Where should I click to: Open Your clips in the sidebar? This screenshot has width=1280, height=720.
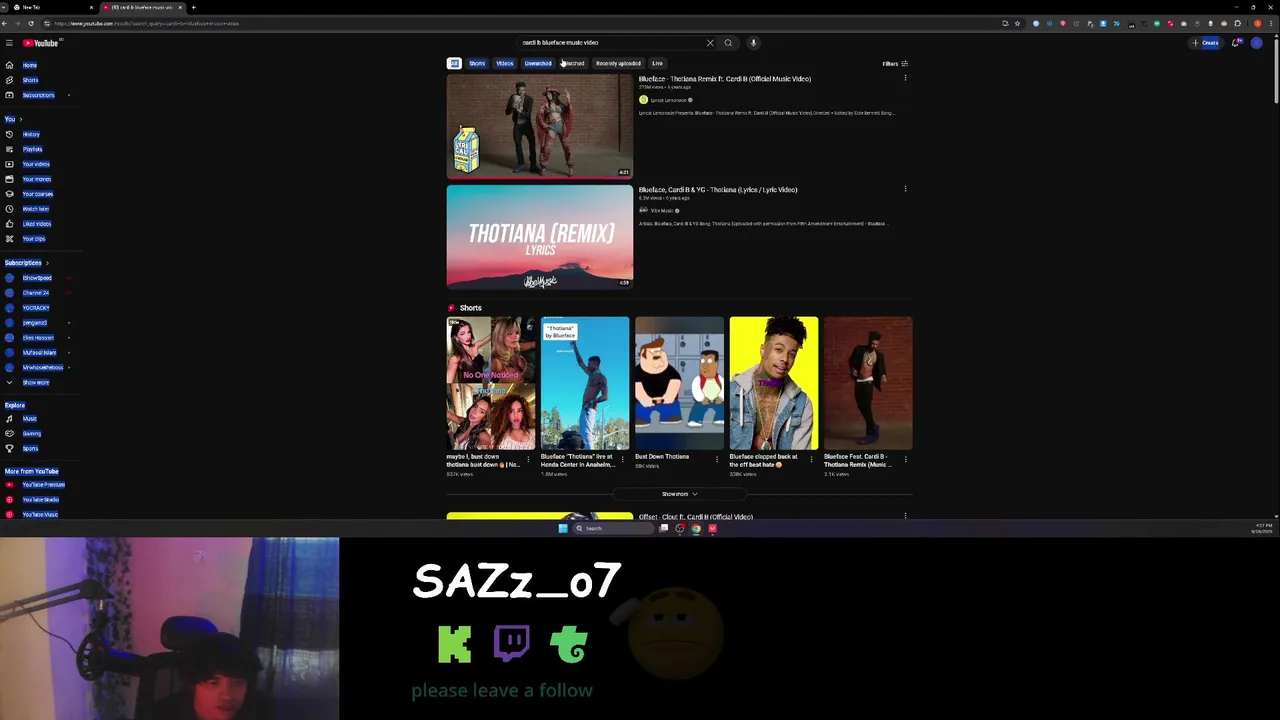(x=33, y=239)
